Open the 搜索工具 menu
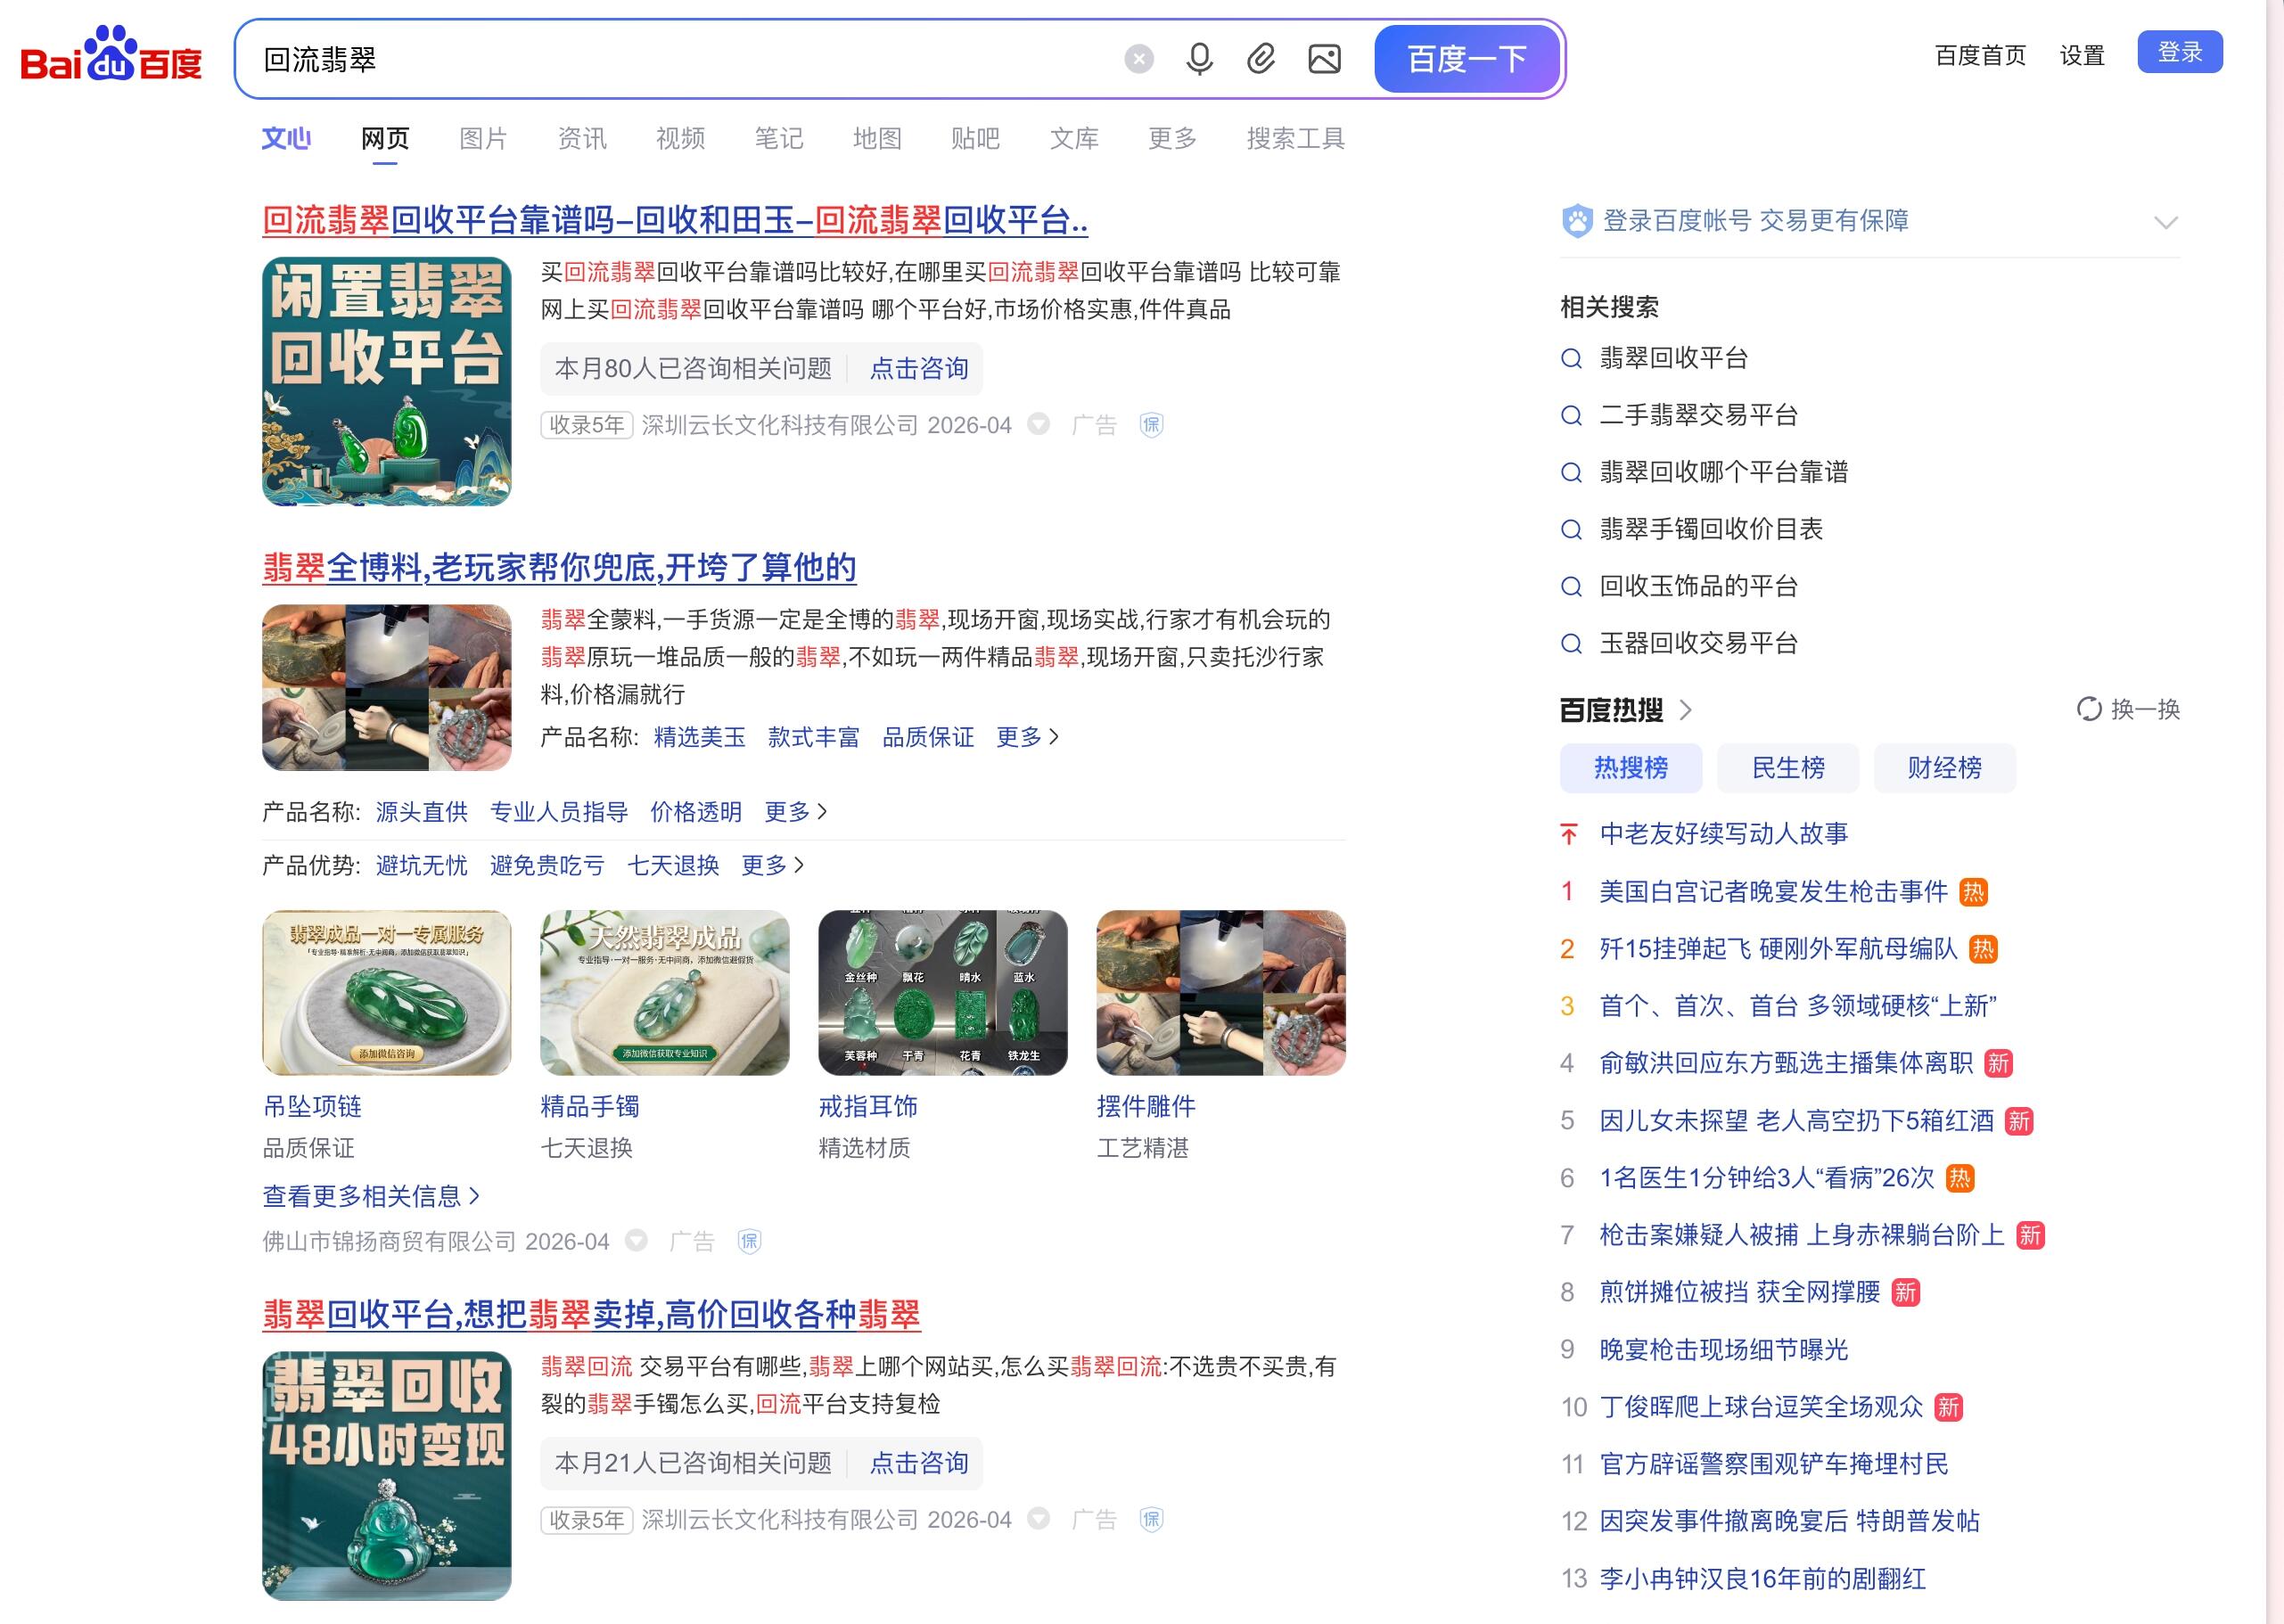 [x=1295, y=138]
